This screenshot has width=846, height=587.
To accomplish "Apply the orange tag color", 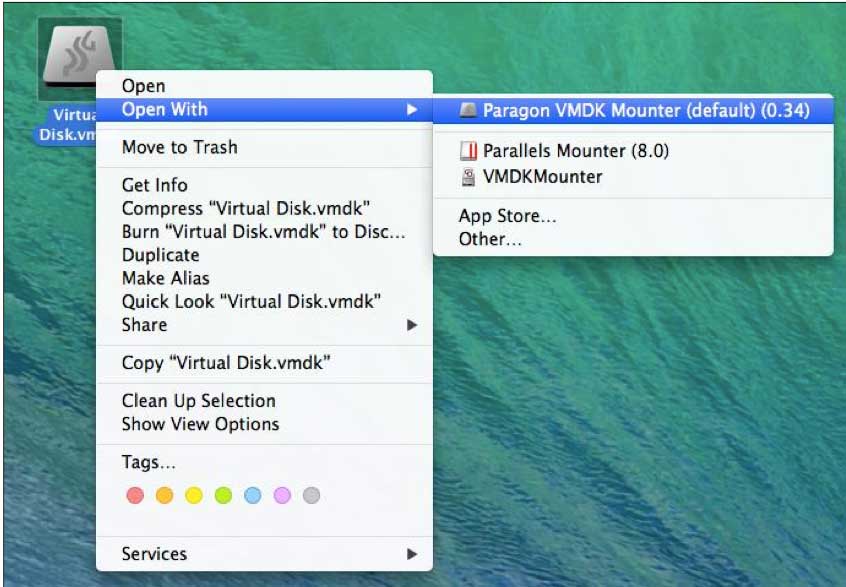I will pos(165,495).
